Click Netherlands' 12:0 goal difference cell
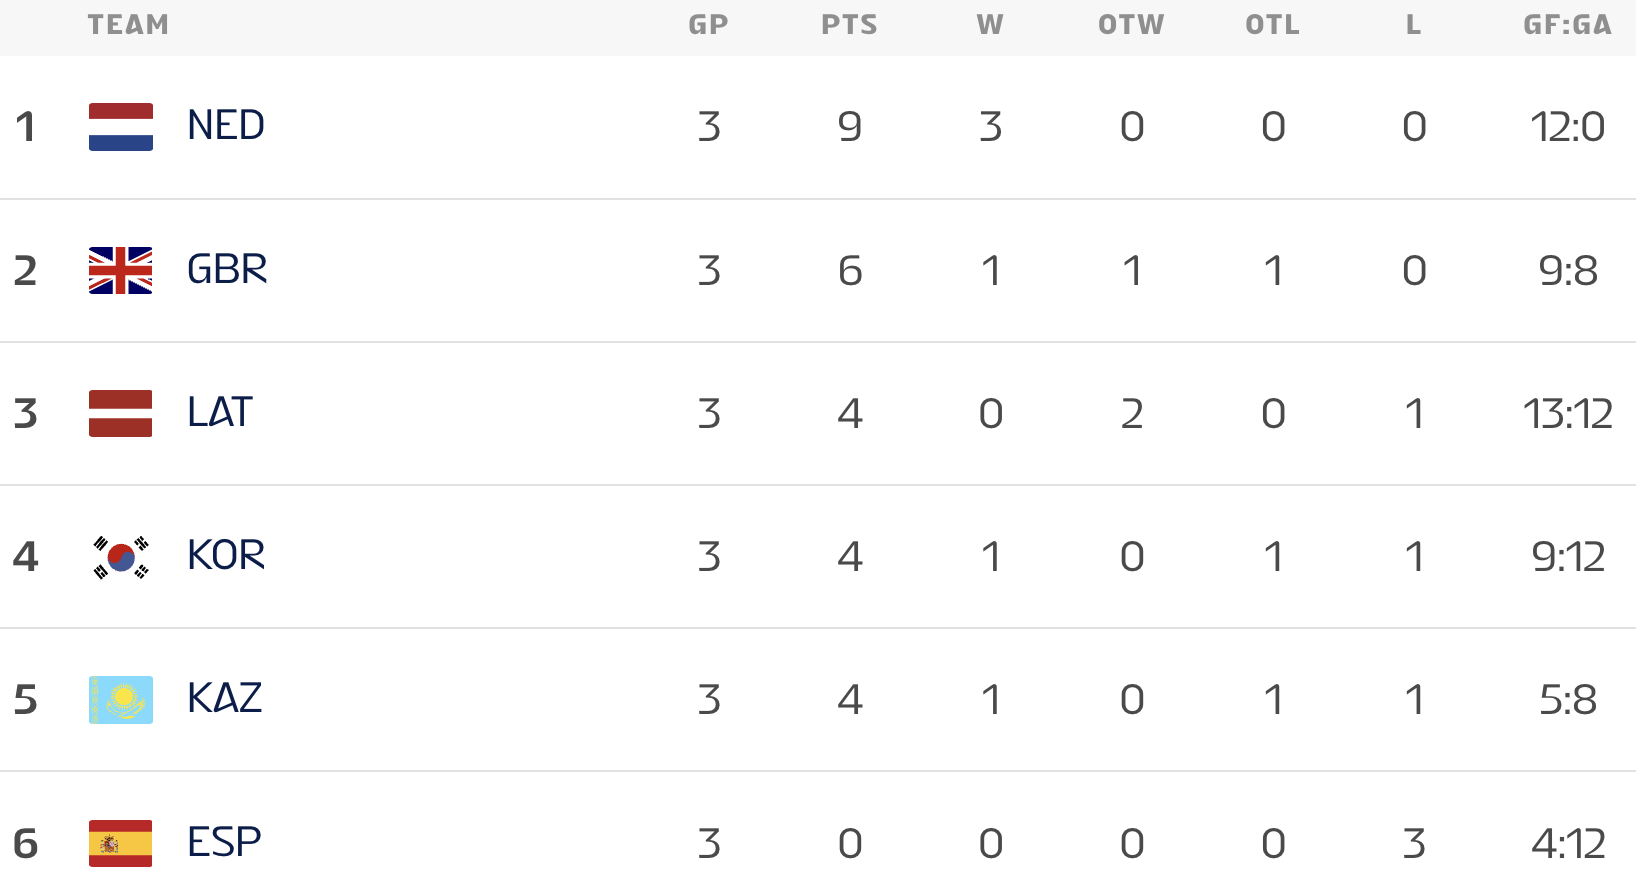1636x890 pixels. pos(1567,127)
